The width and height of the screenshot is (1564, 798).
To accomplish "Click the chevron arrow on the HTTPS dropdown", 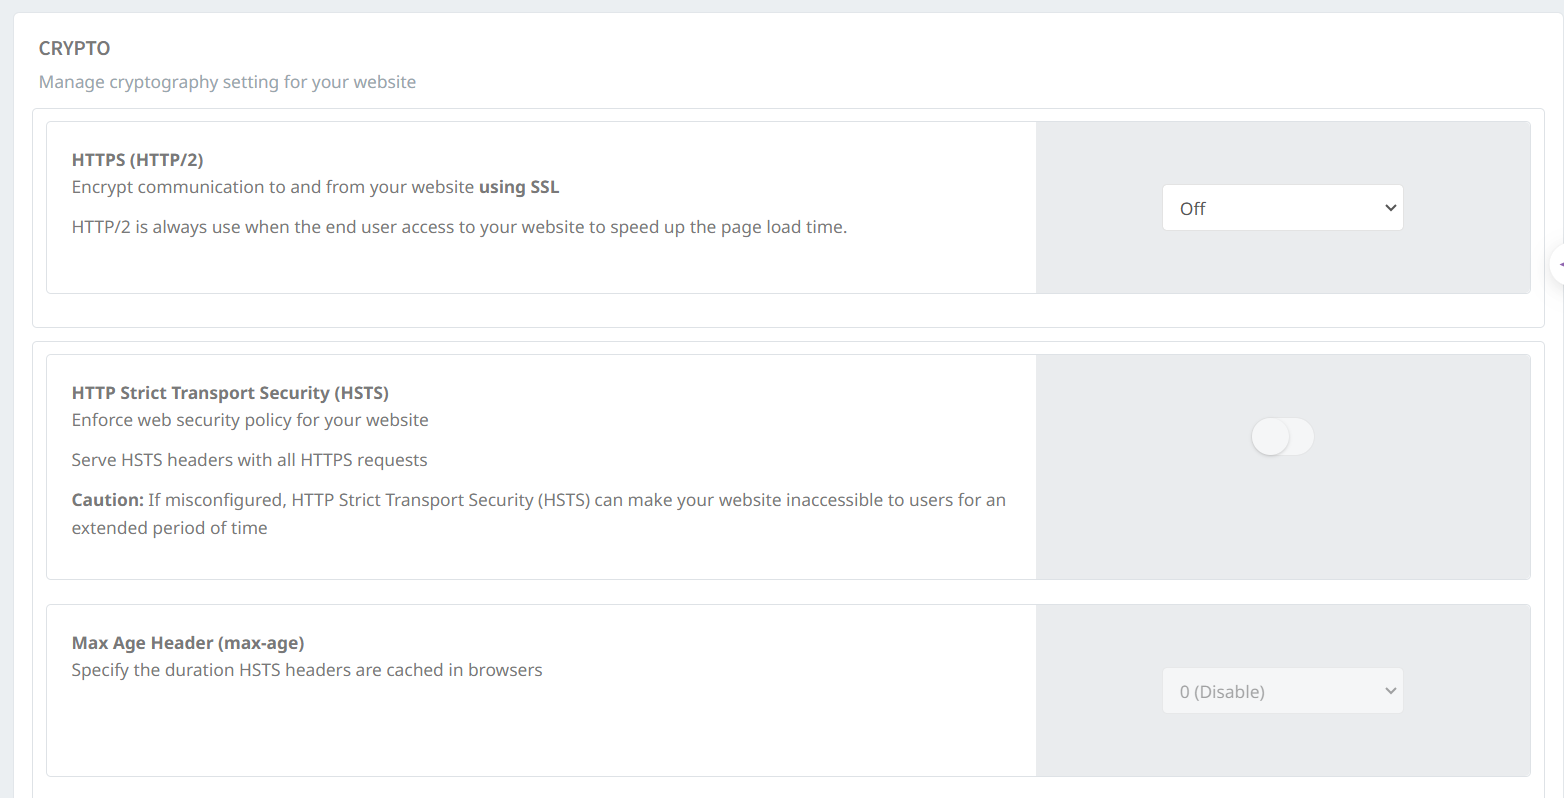I will (x=1390, y=208).
